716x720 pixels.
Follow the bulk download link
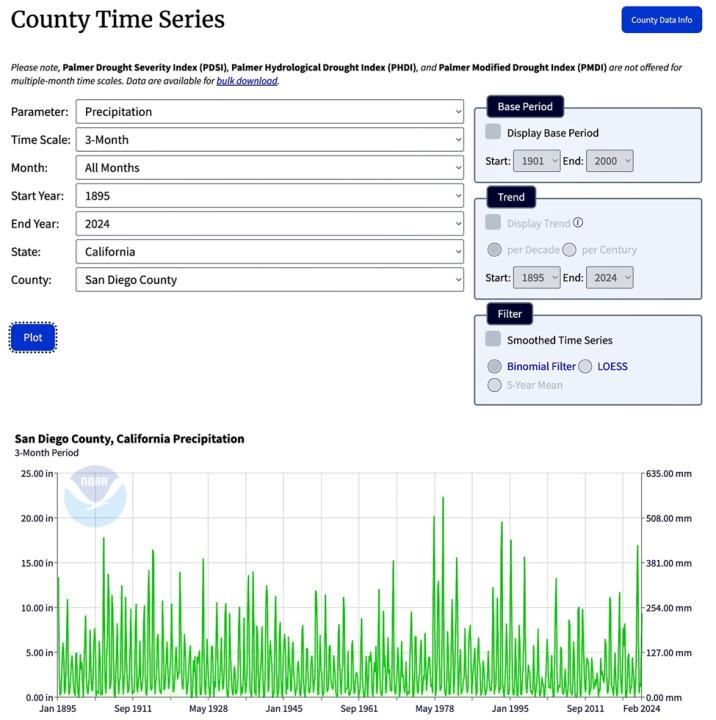(247, 81)
